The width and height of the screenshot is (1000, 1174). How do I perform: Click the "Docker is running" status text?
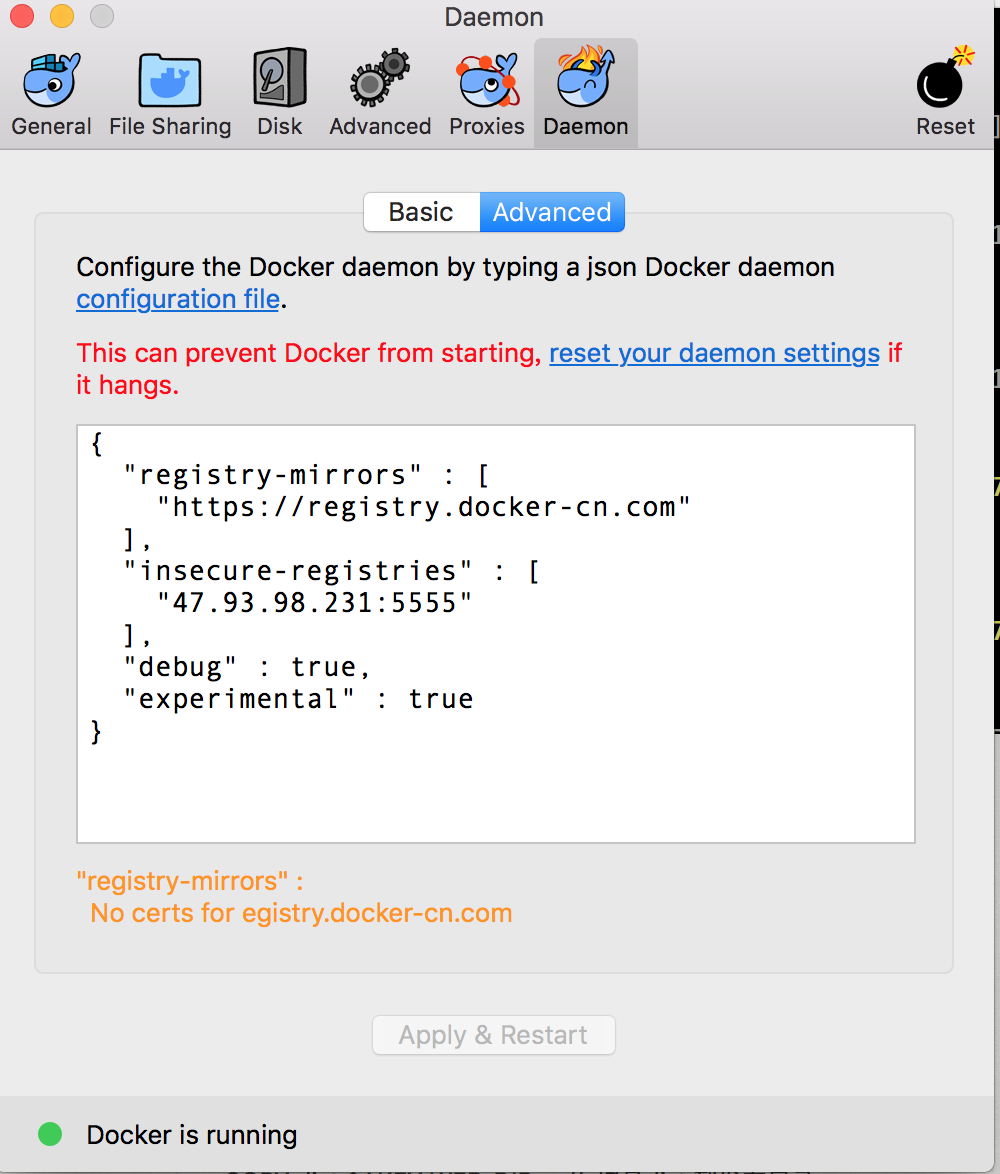click(192, 1135)
